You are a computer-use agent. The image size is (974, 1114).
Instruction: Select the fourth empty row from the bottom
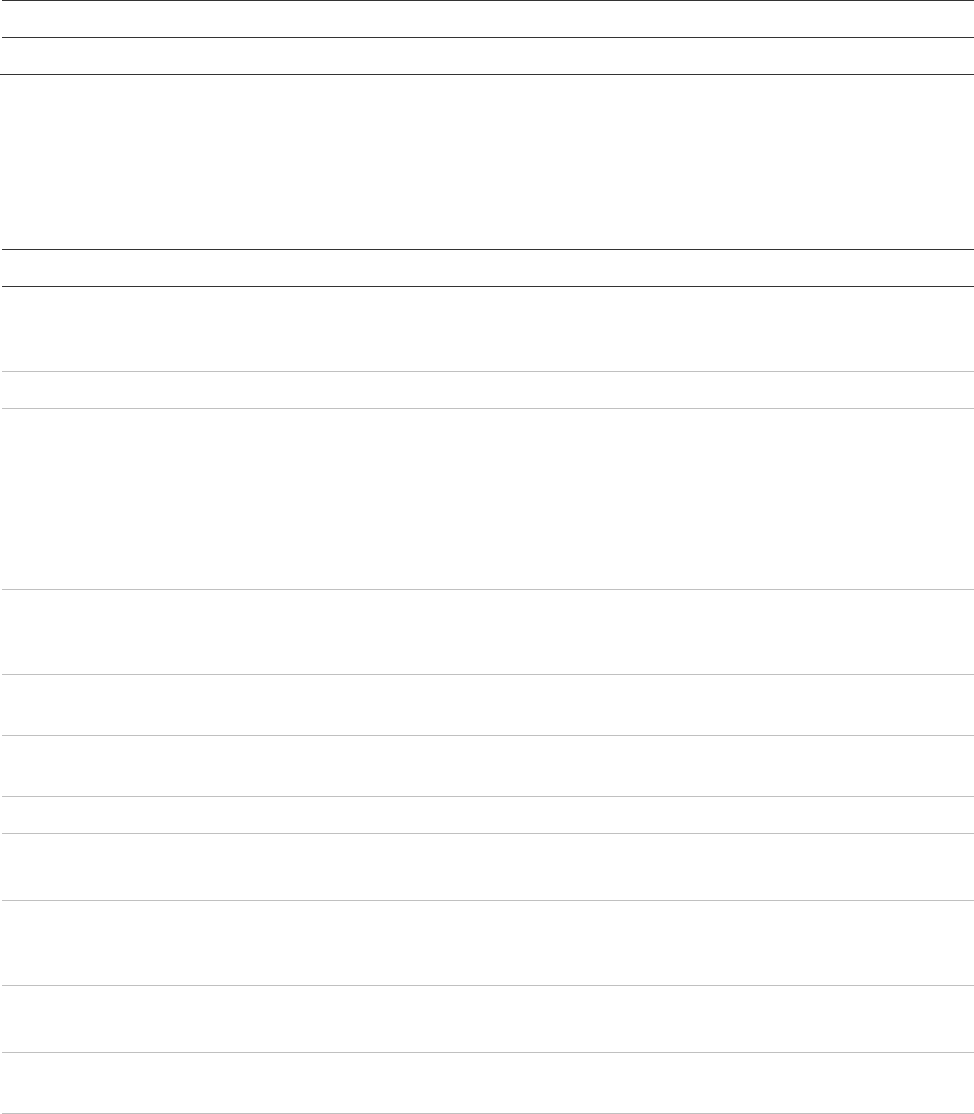point(487,867)
